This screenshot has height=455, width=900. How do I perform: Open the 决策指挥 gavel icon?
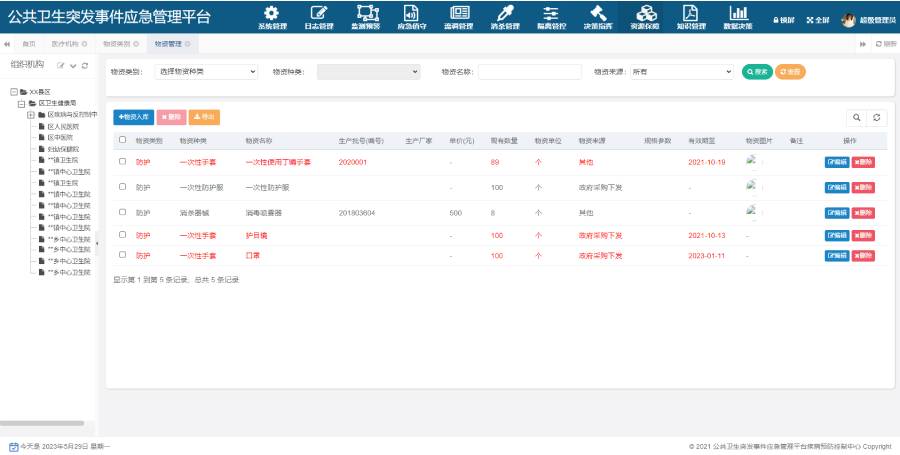point(598,13)
